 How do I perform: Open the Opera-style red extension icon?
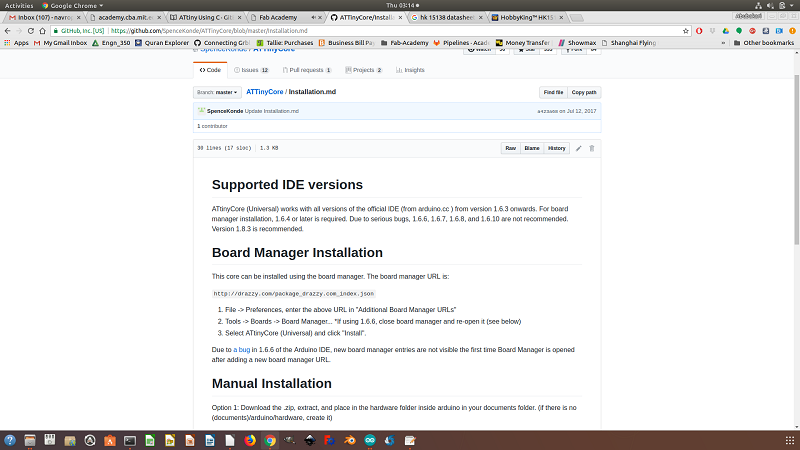[699, 31]
